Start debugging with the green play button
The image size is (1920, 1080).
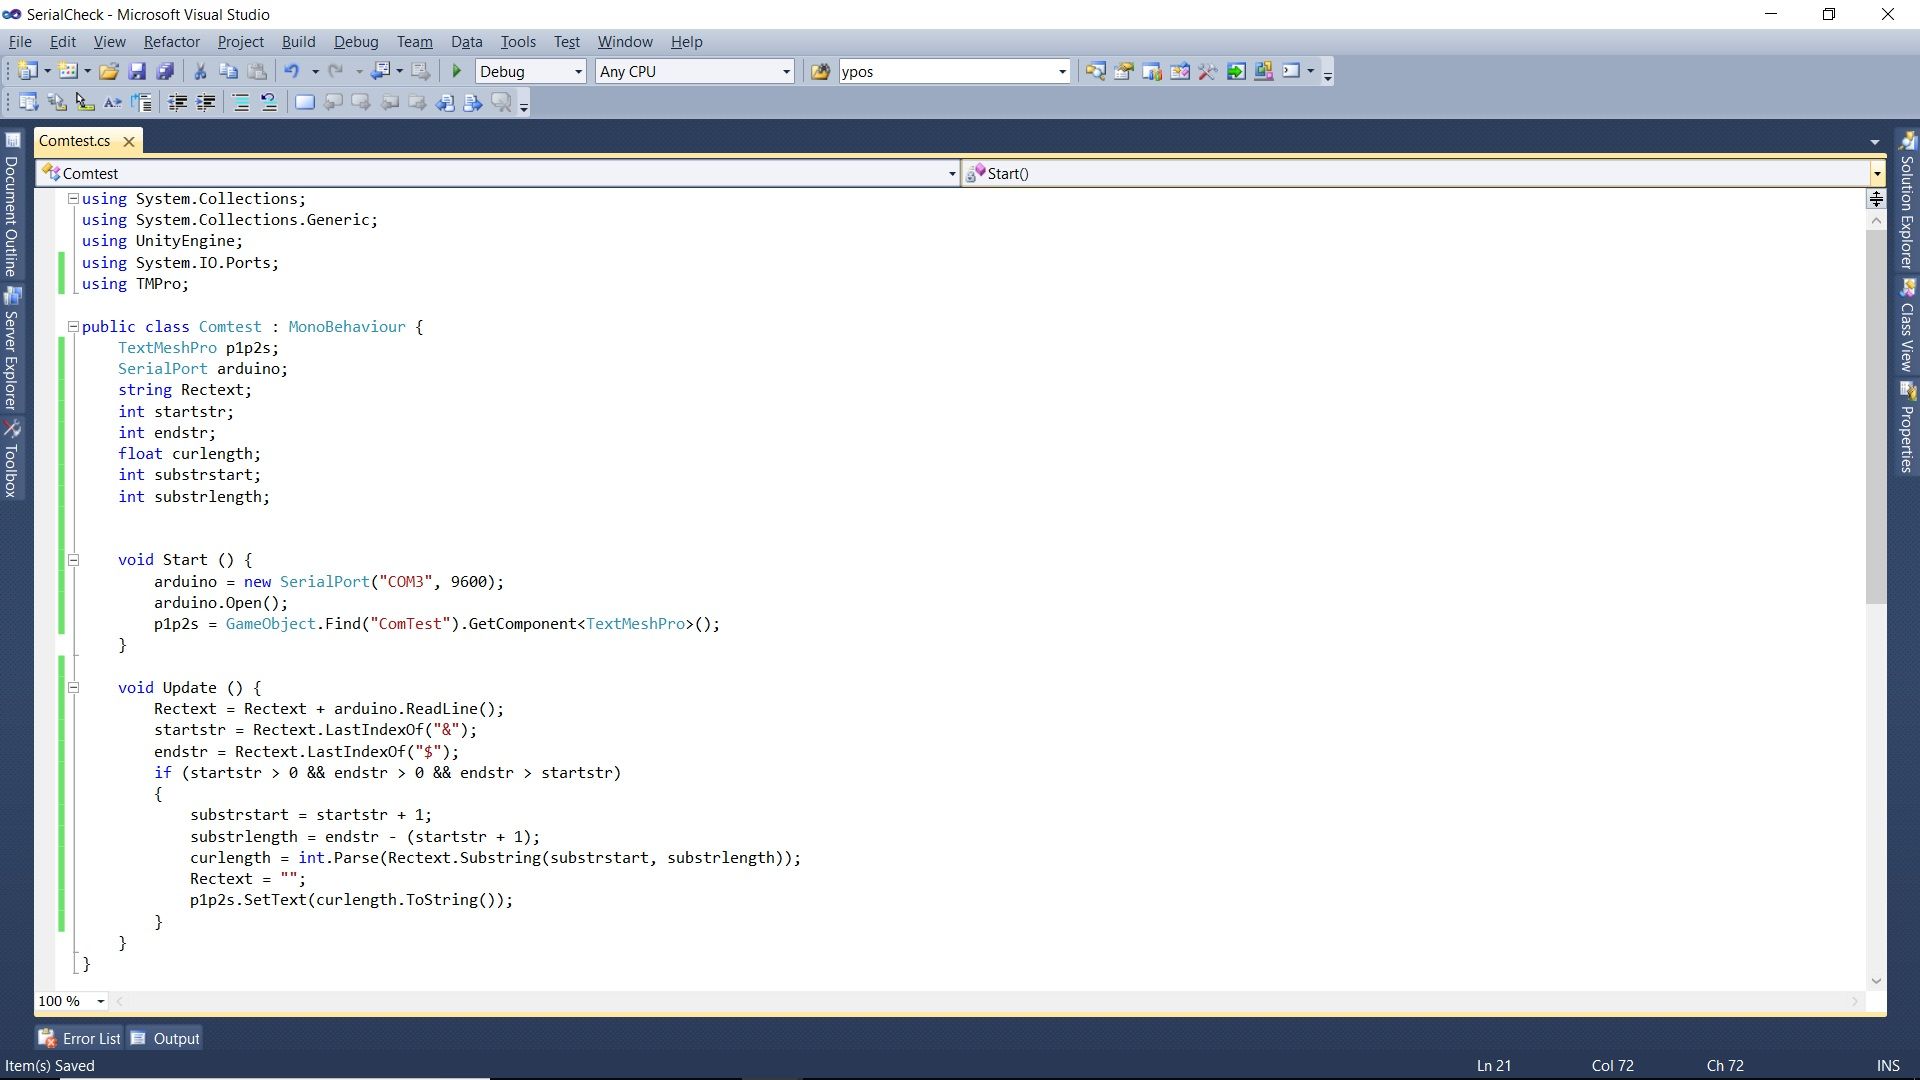point(456,70)
